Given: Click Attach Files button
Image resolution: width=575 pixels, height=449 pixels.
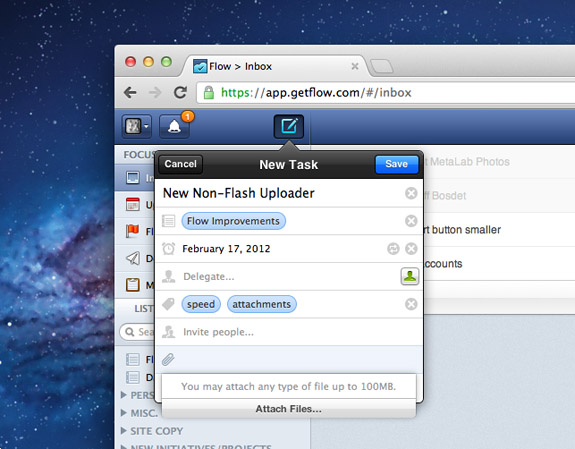Looking at the screenshot, I should pos(289,409).
